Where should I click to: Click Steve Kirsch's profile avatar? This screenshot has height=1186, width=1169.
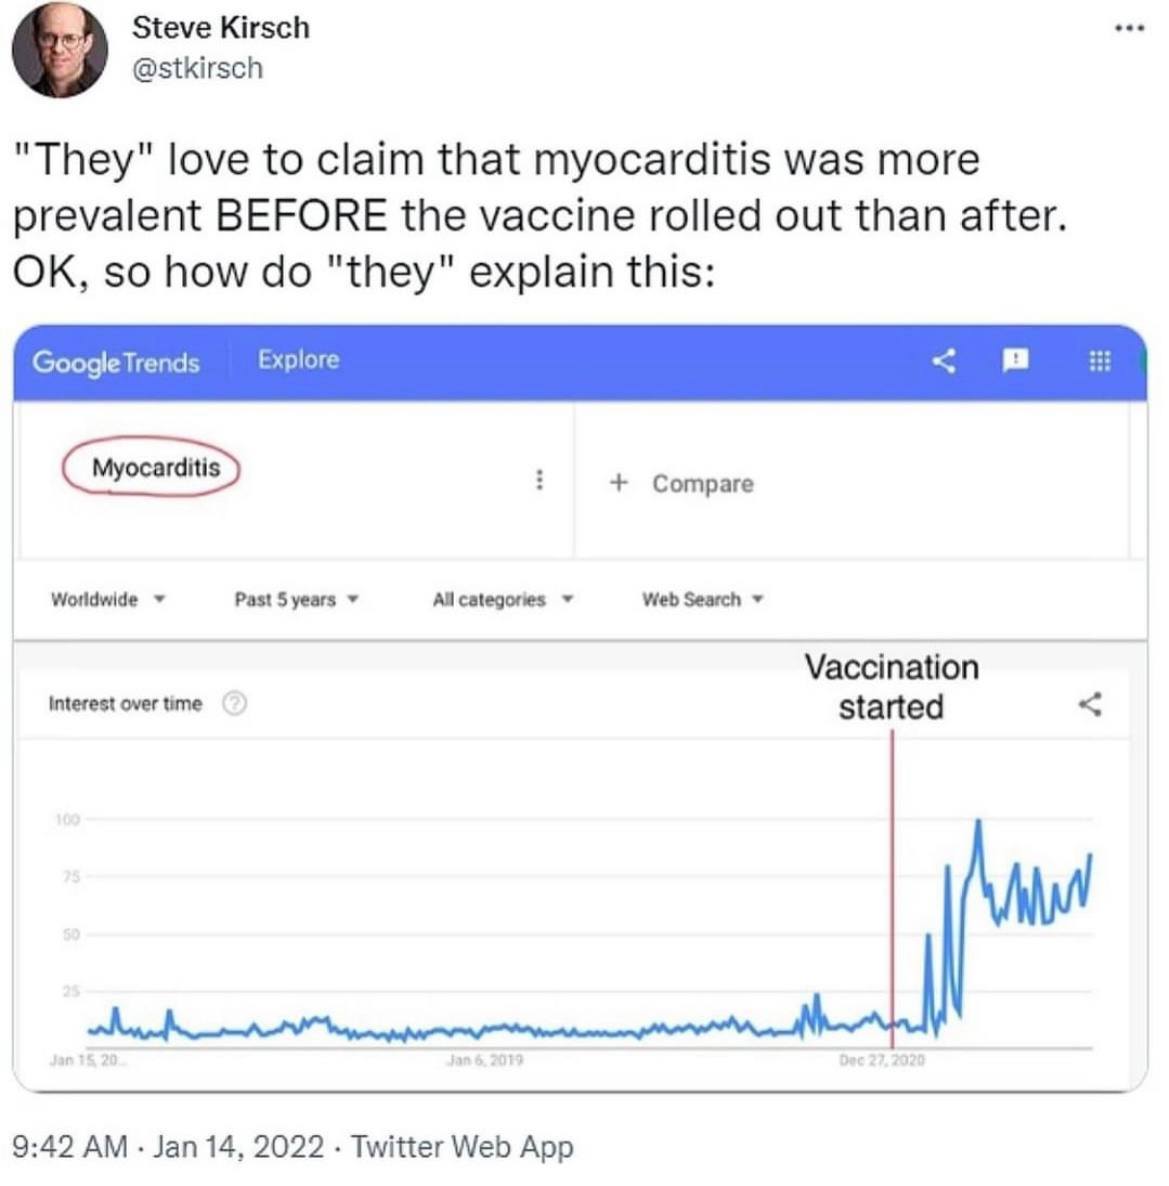pos(60,50)
